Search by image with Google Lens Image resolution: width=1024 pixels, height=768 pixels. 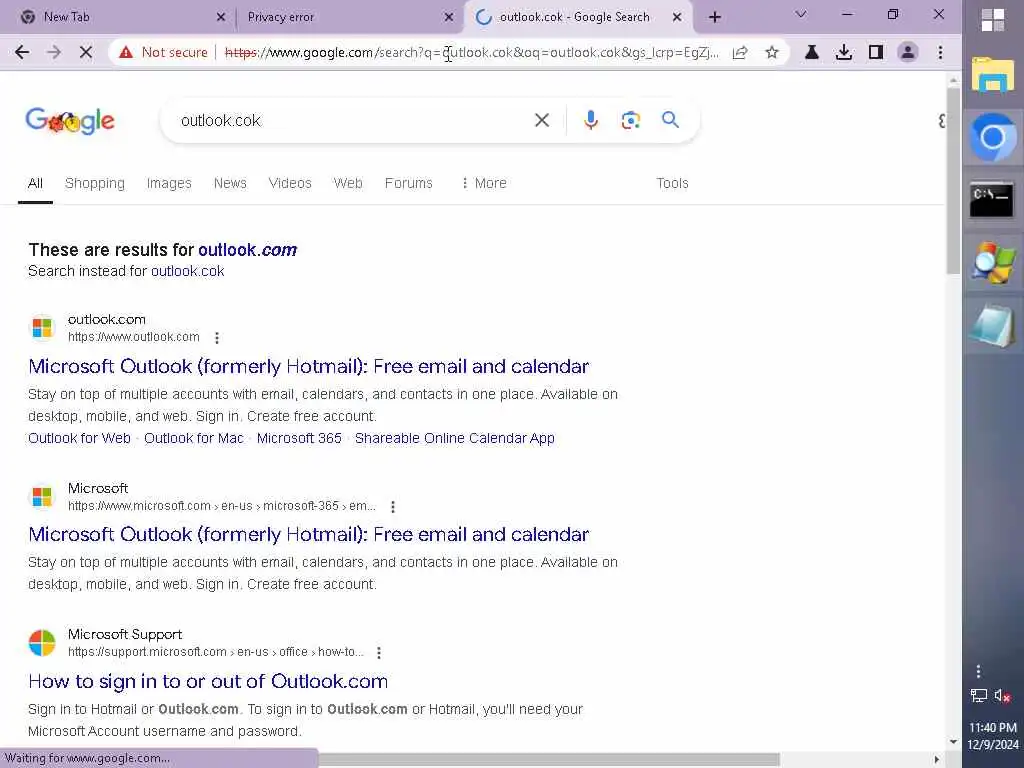pos(630,120)
